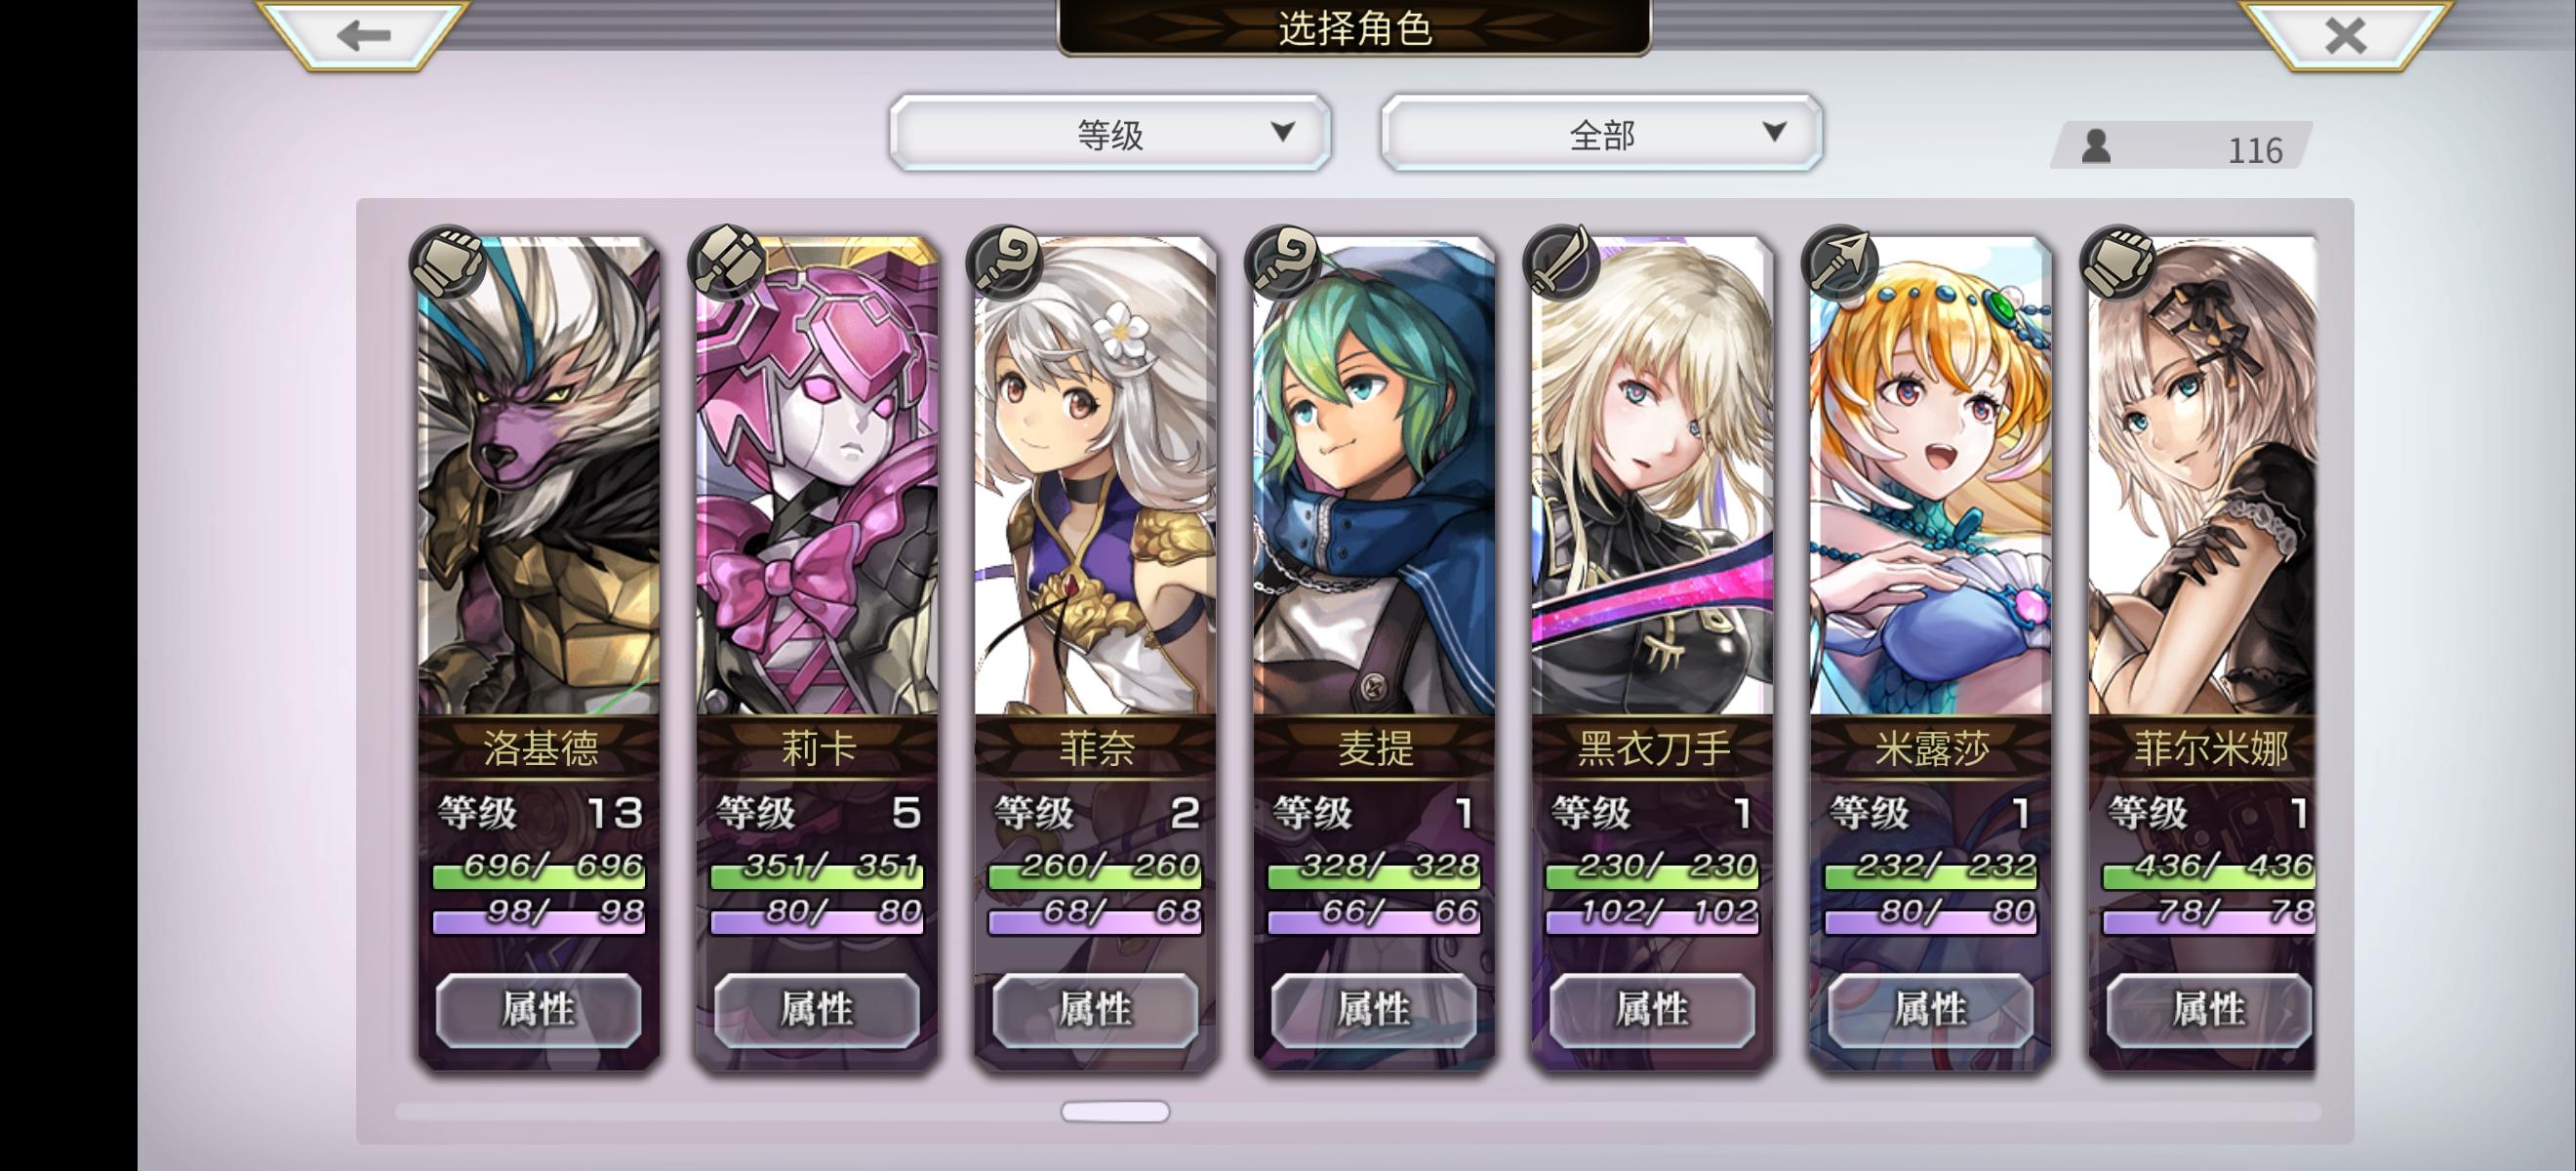Click the fist class icon on 洛基德
This screenshot has height=1171, width=2576.
(448, 262)
